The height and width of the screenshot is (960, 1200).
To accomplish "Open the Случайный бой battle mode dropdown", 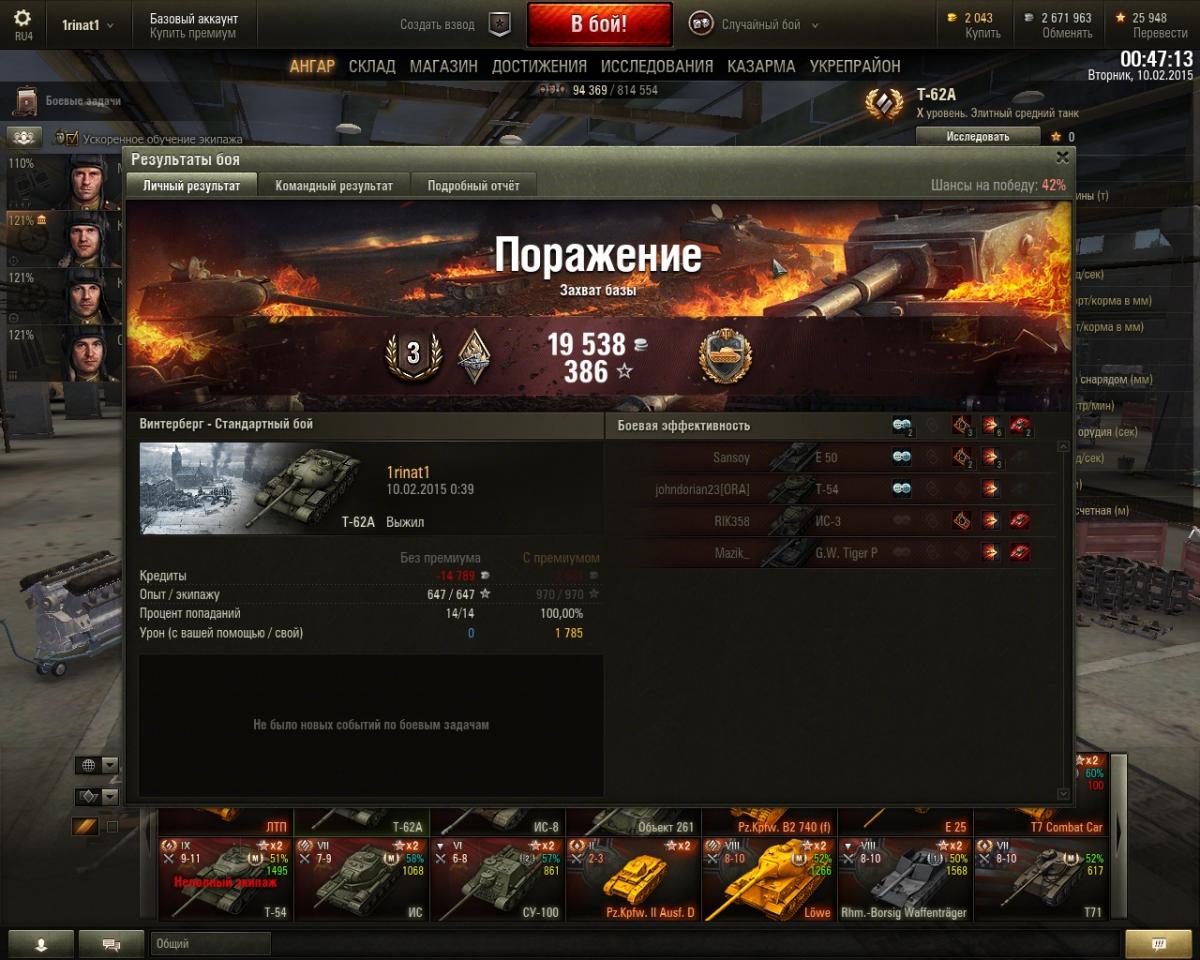I will (x=755, y=25).
